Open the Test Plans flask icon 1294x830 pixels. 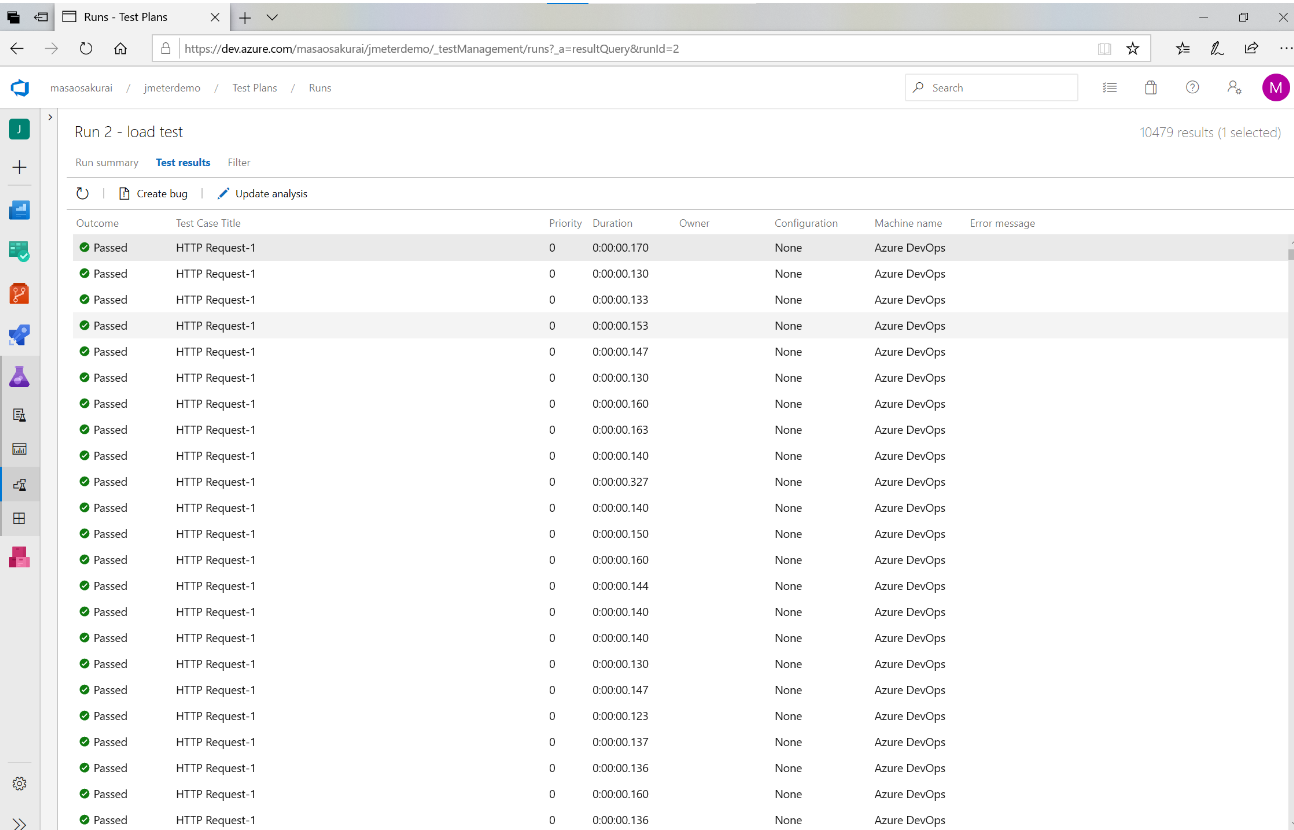19,377
